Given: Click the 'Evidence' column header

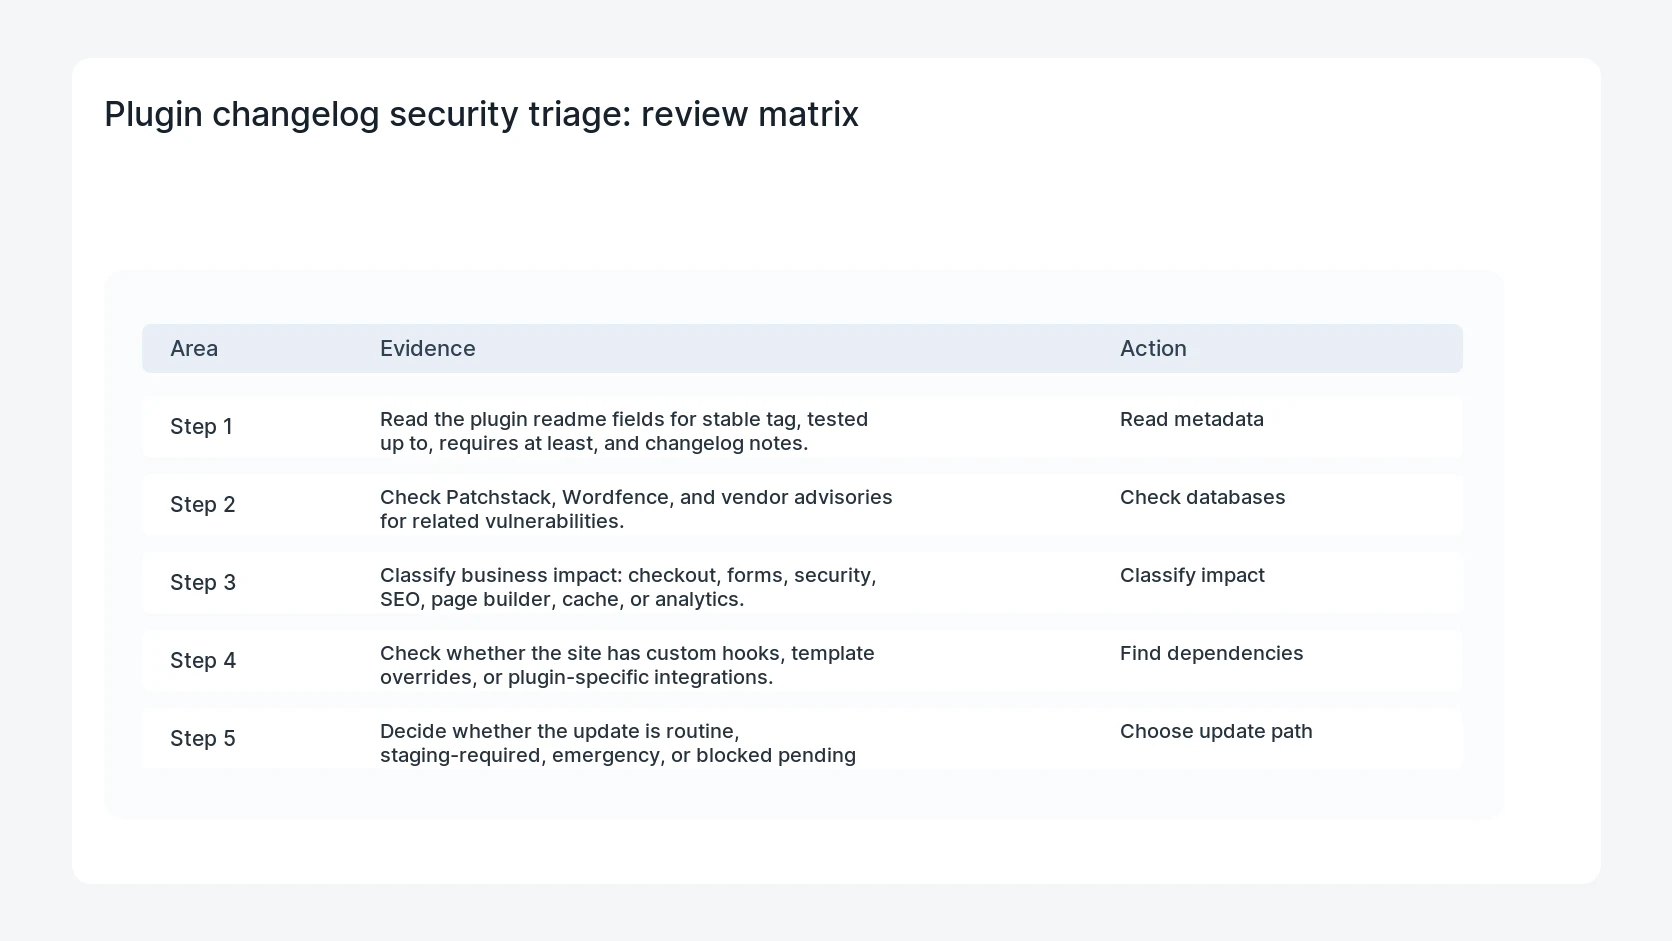Looking at the screenshot, I should click(428, 348).
